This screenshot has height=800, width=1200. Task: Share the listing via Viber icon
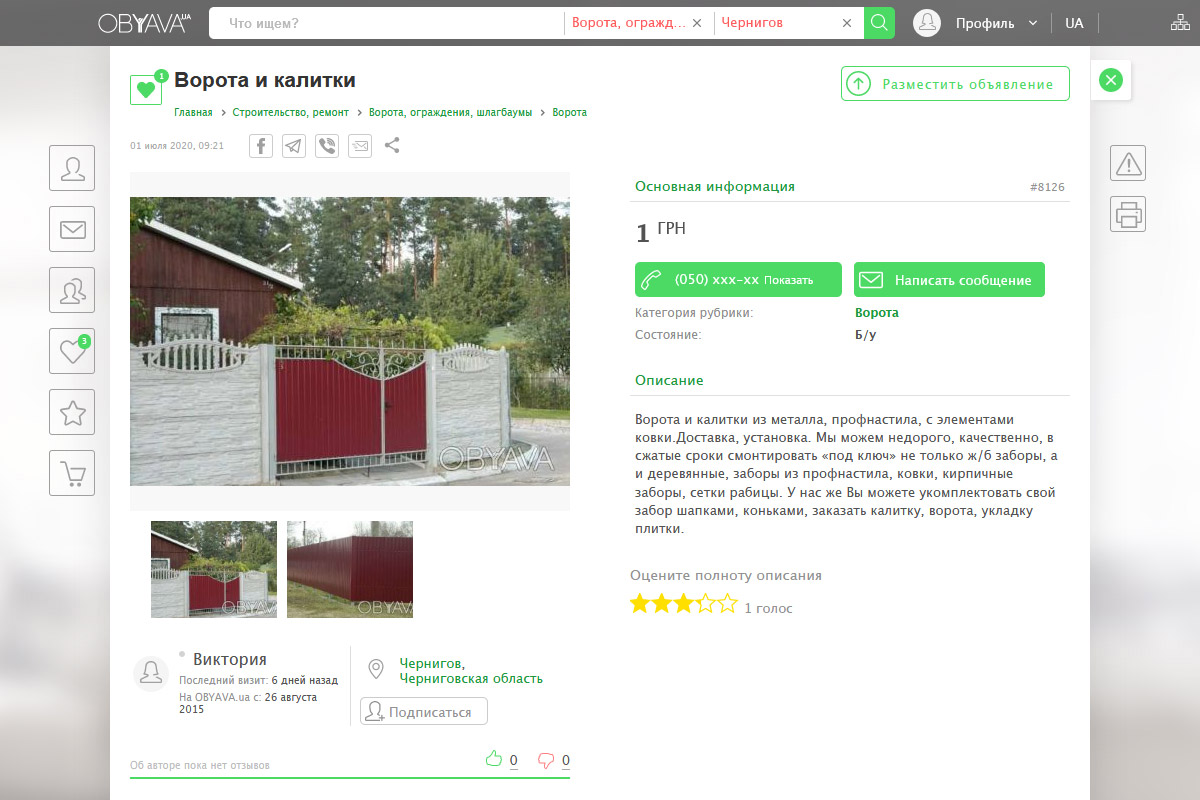pos(327,146)
